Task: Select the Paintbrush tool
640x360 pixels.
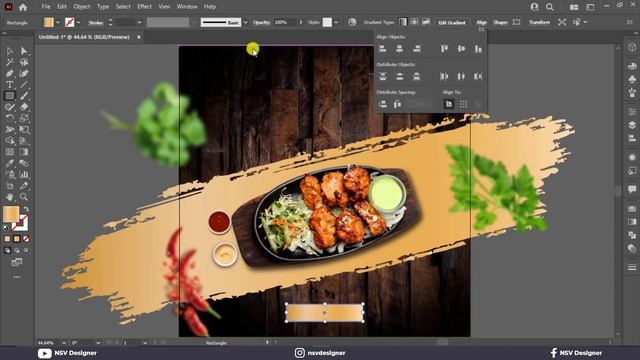Action: tap(24, 96)
